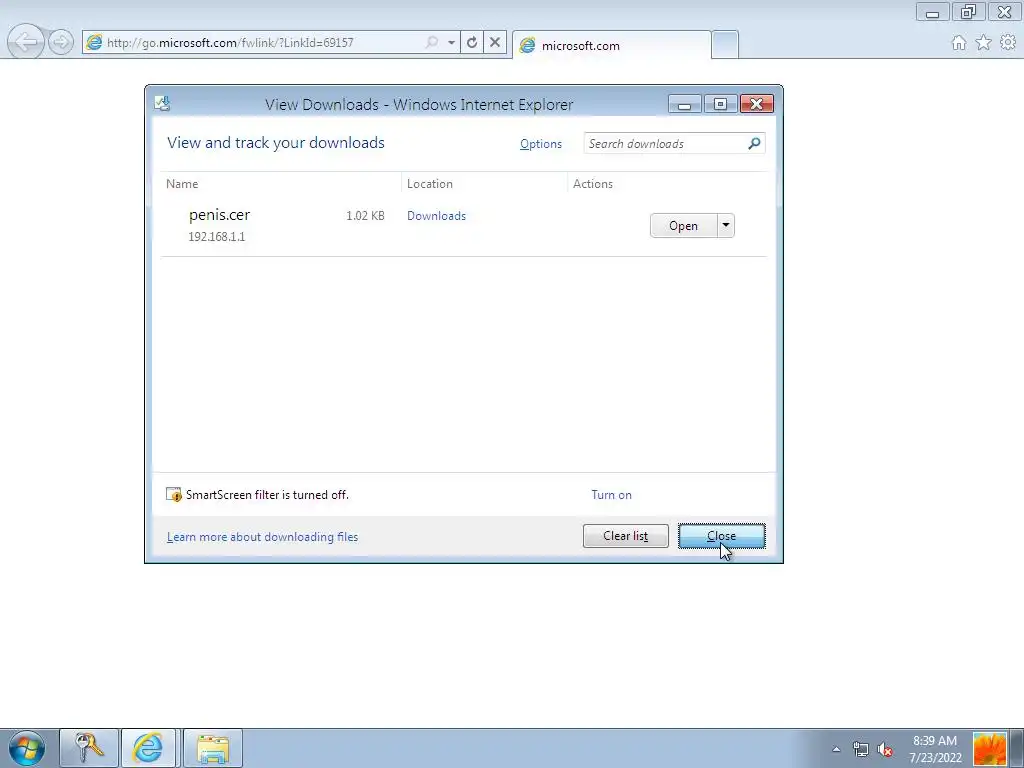Click the keys app taskbar icon

coord(89,748)
